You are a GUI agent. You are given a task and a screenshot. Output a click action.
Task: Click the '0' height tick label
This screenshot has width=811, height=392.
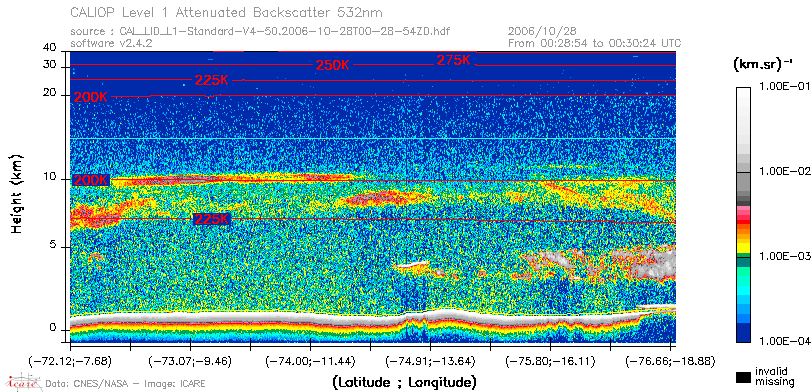53,328
